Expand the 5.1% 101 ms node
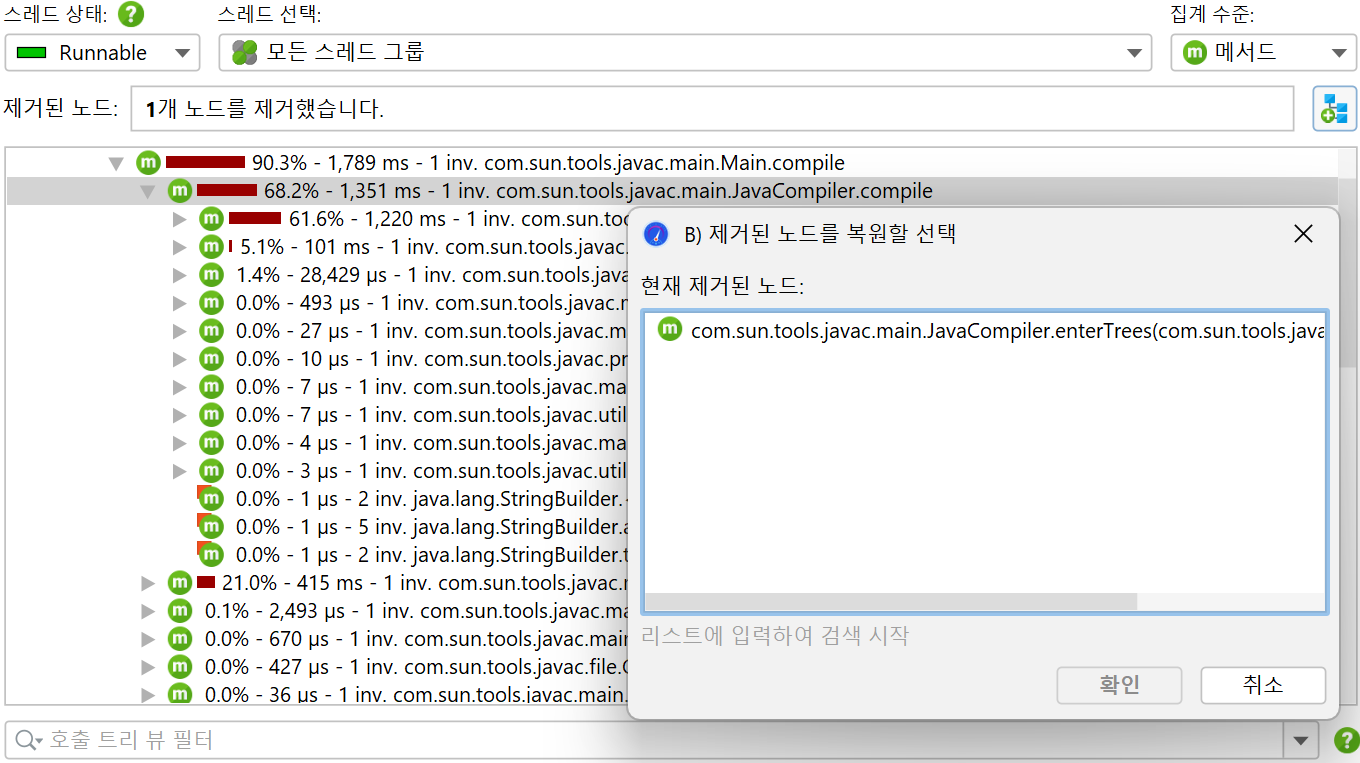 point(180,247)
